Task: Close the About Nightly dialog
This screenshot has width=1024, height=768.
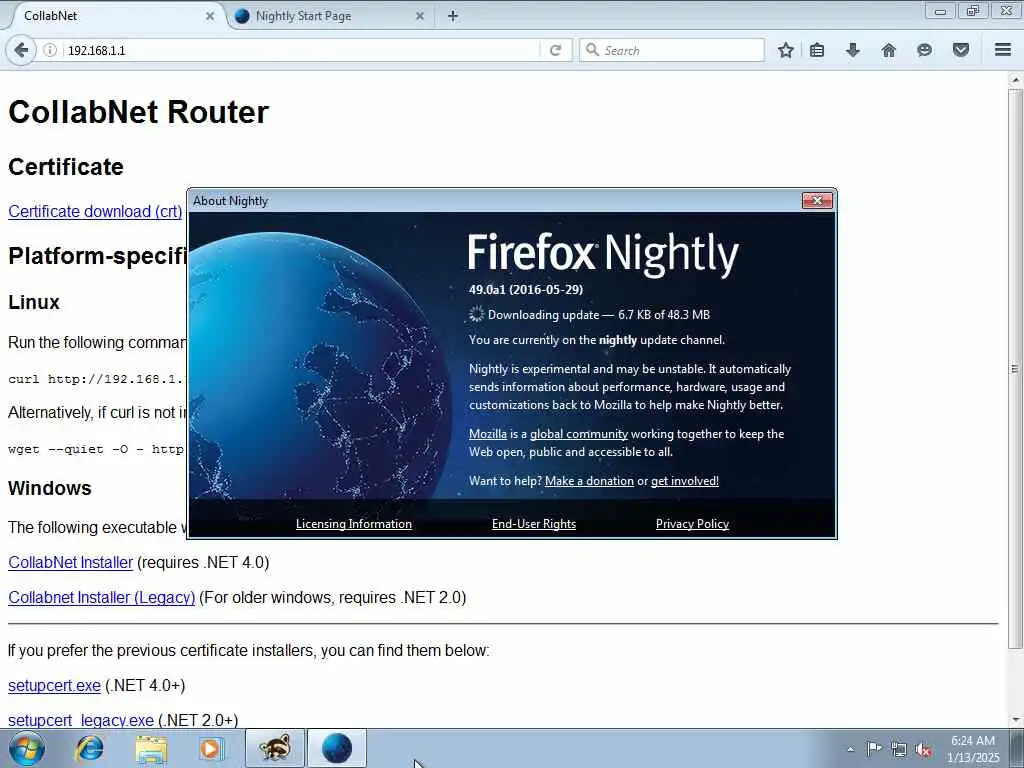Action: pyautogui.click(x=817, y=200)
